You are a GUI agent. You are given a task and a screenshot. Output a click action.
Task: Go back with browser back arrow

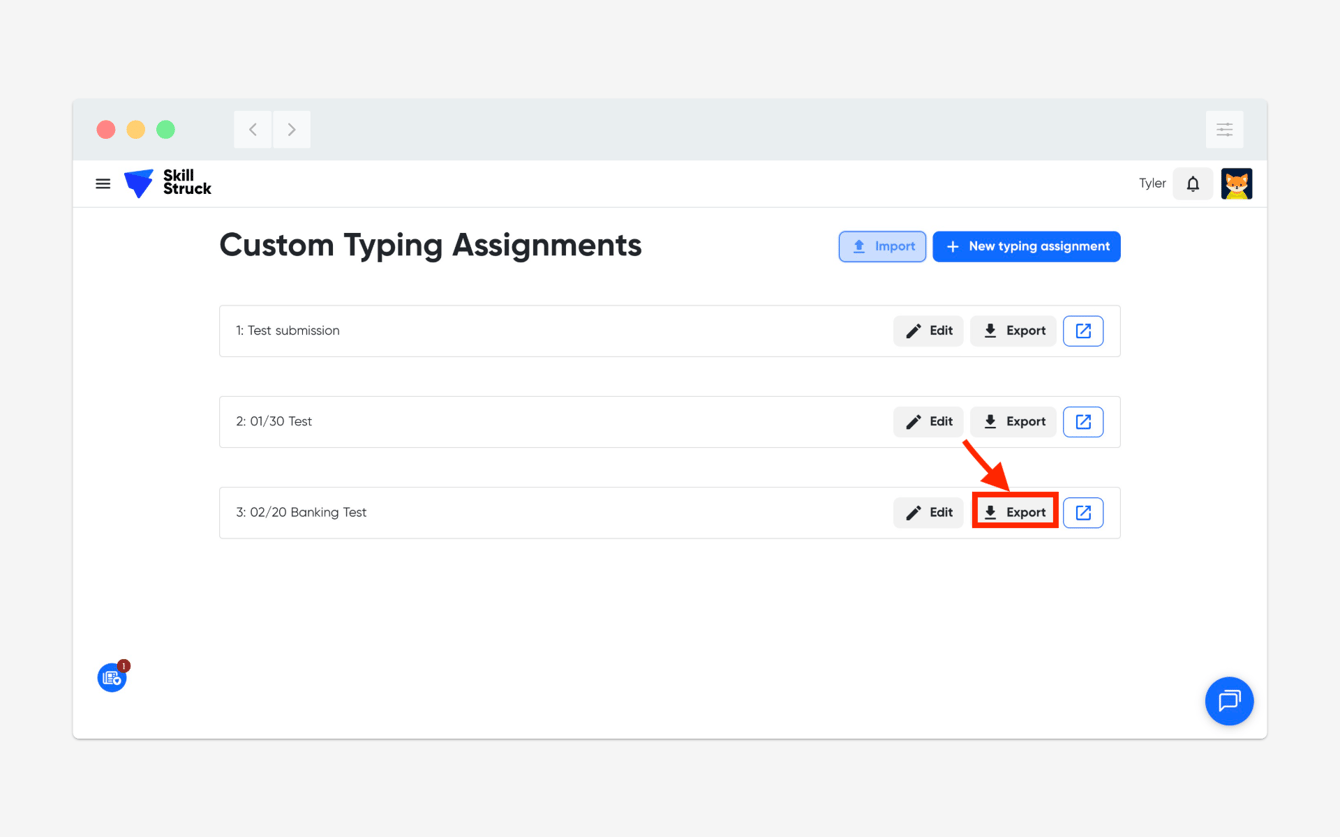click(x=253, y=130)
